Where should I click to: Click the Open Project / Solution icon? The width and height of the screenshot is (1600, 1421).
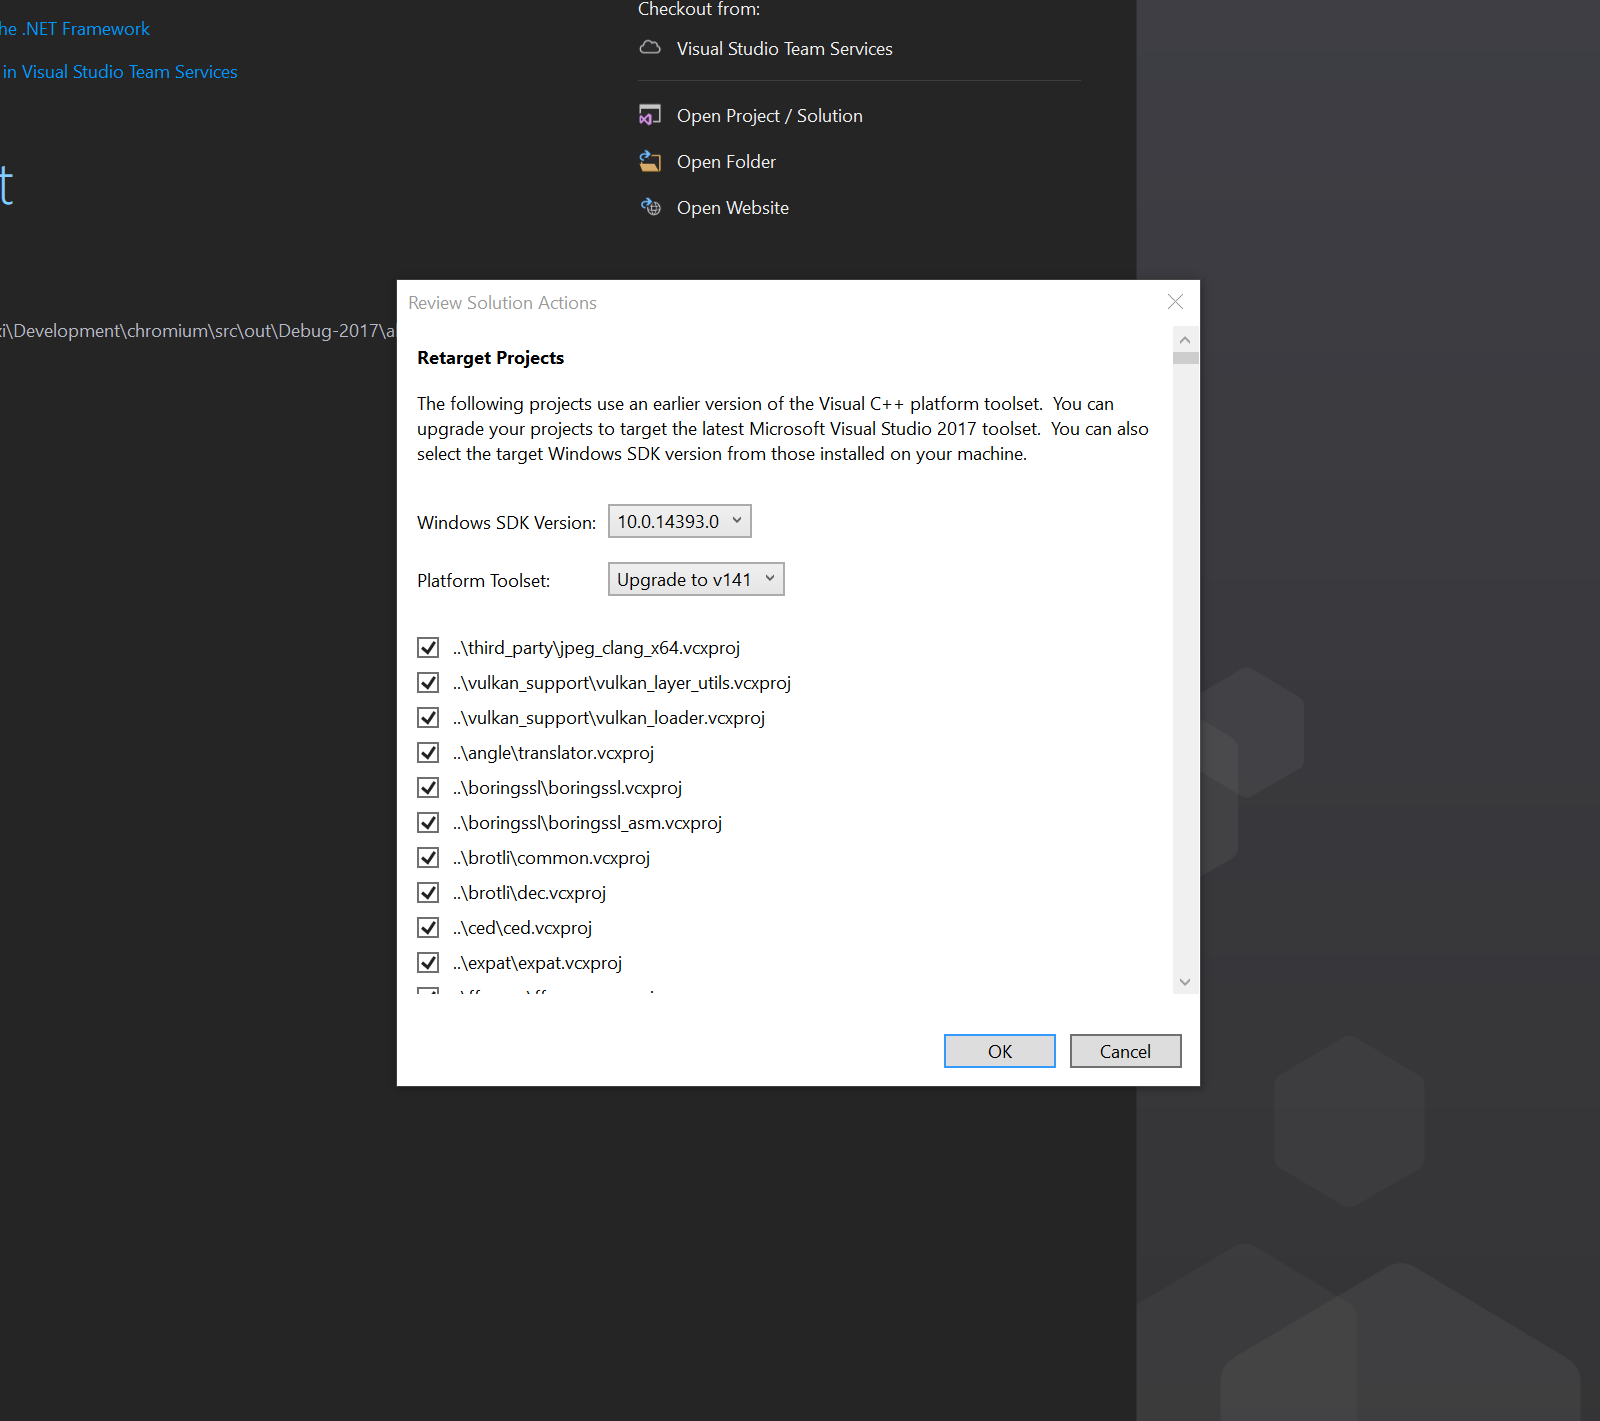pyautogui.click(x=650, y=116)
